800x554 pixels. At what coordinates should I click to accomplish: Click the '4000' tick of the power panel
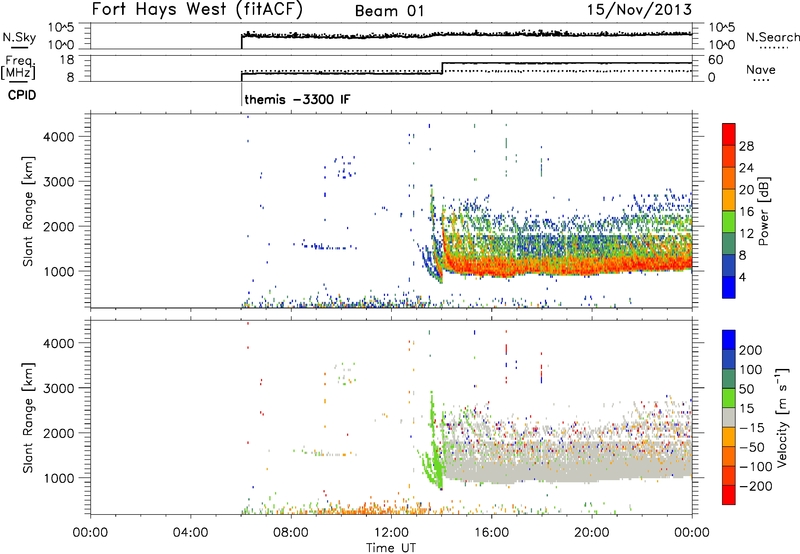(59, 137)
